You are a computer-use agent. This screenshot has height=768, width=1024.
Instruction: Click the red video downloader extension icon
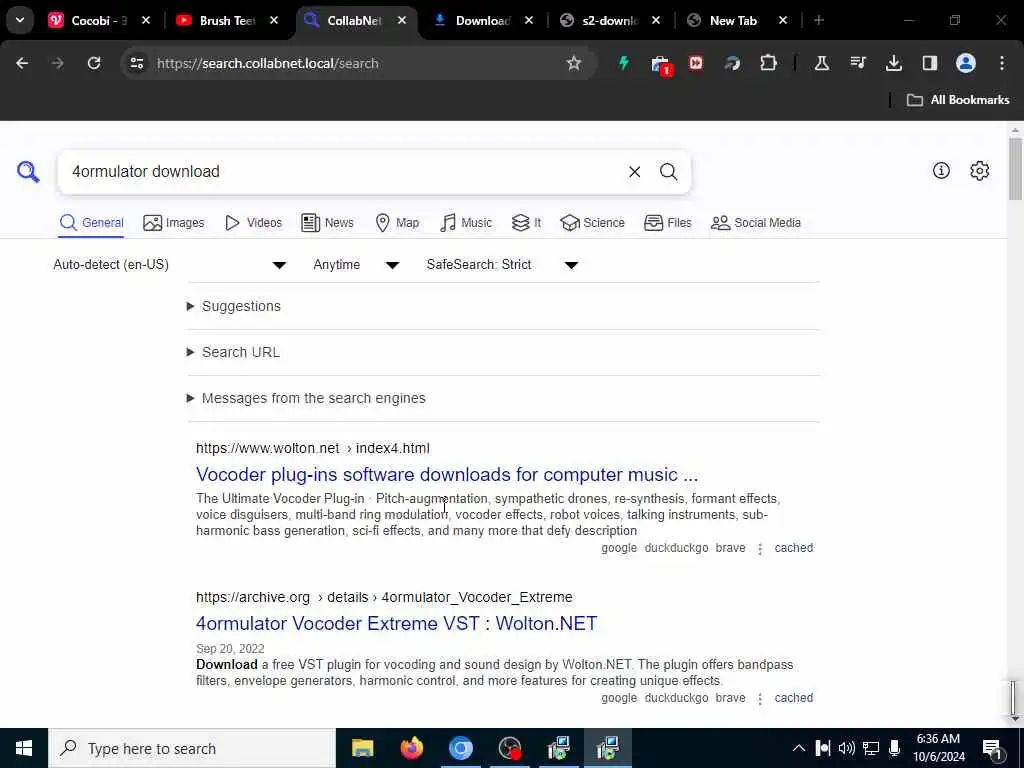coord(696,63)
